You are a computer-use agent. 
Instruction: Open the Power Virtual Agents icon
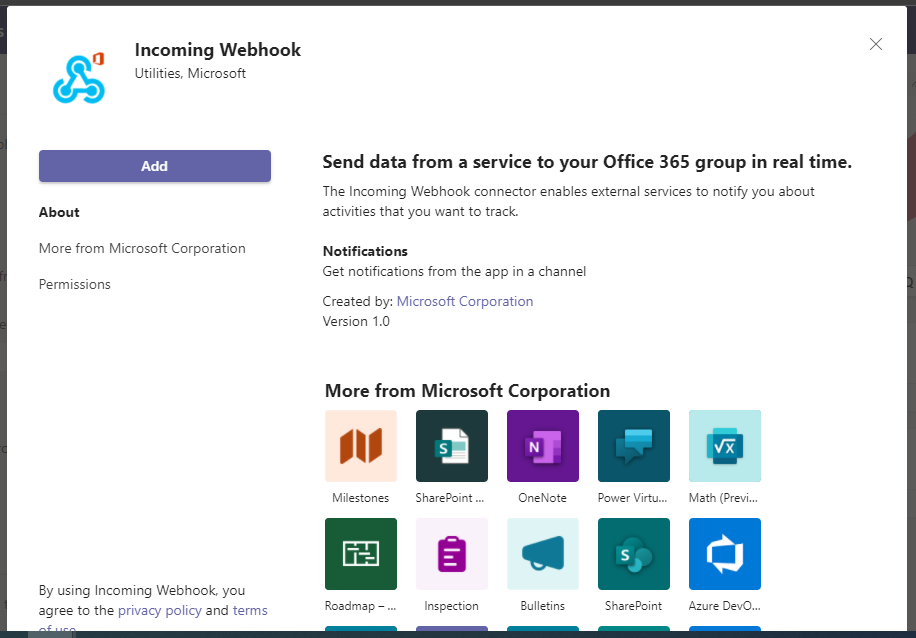pos(634,446)
